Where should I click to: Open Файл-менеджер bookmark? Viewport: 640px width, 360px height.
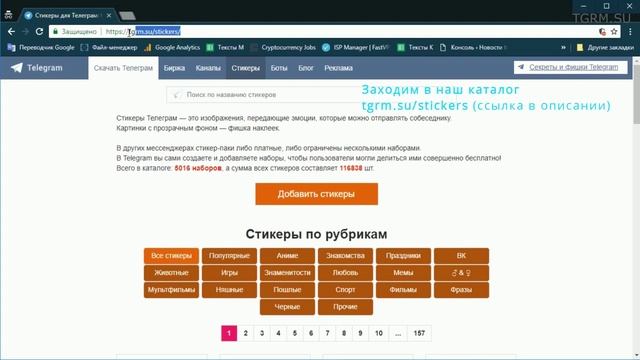(x=109, y=47)
